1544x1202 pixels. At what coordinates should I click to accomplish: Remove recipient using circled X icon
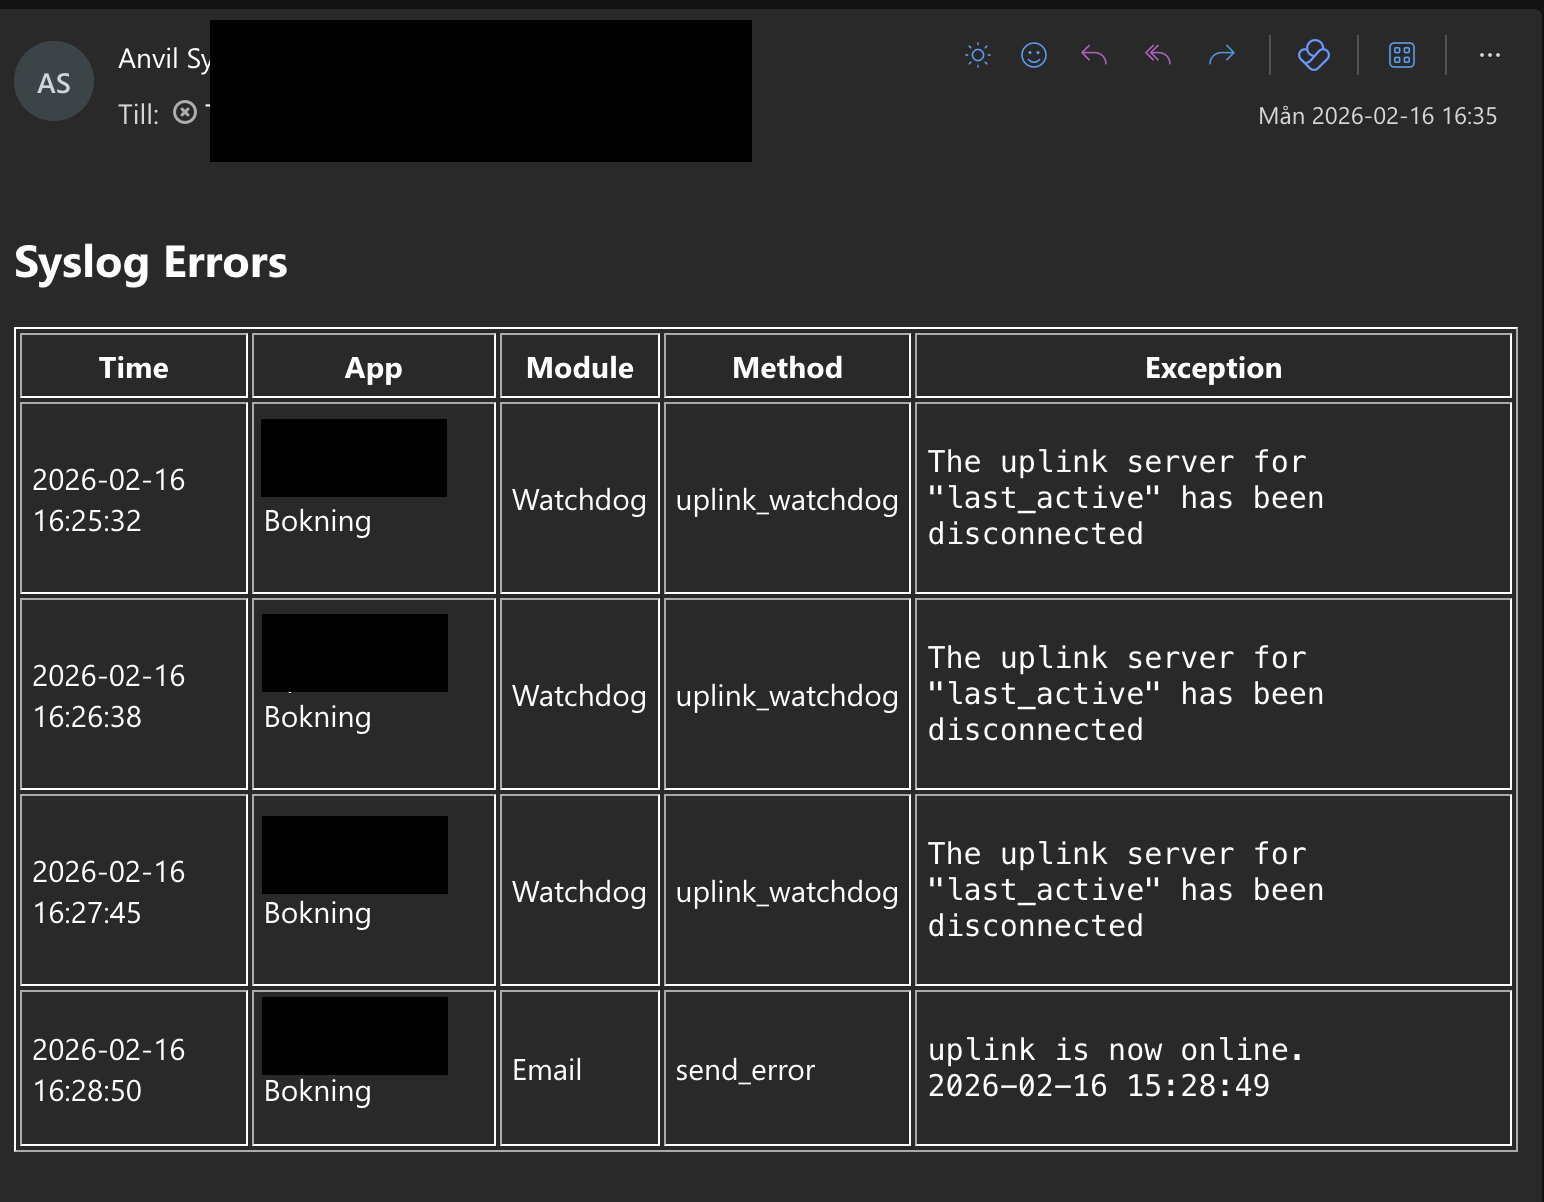coord(185,112)
